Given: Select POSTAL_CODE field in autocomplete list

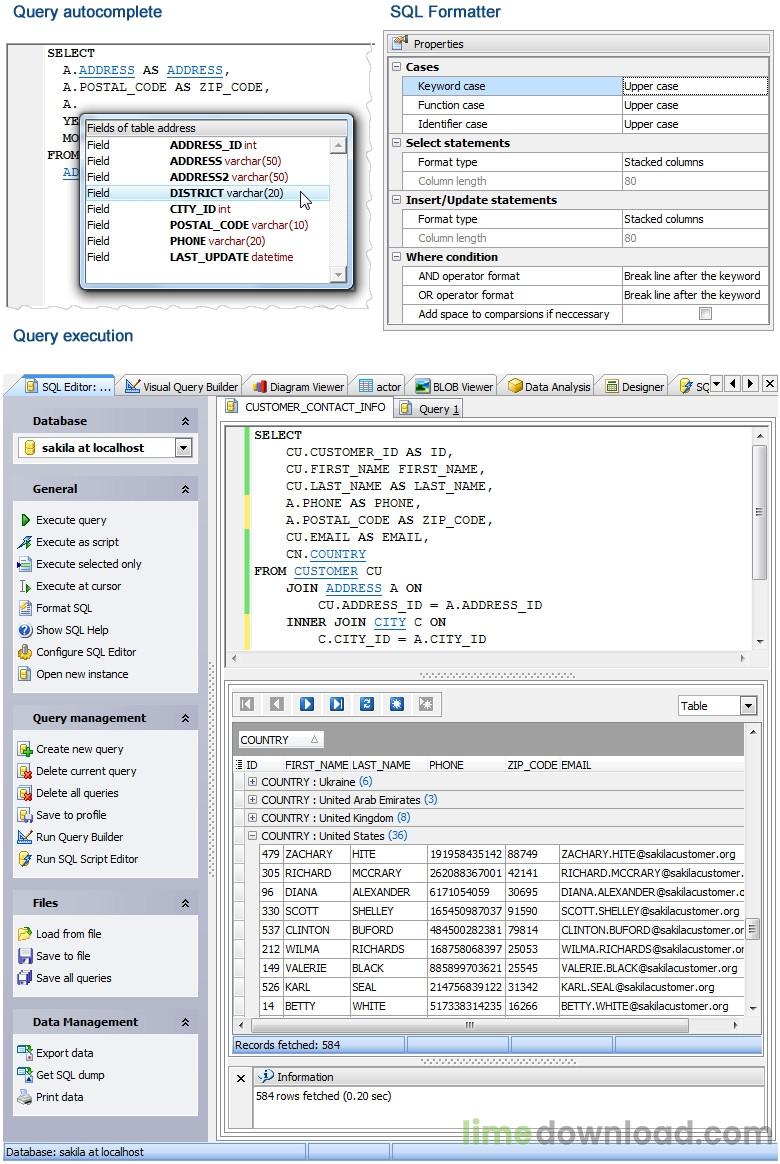Looking at the screenshot, I should 207,225.
